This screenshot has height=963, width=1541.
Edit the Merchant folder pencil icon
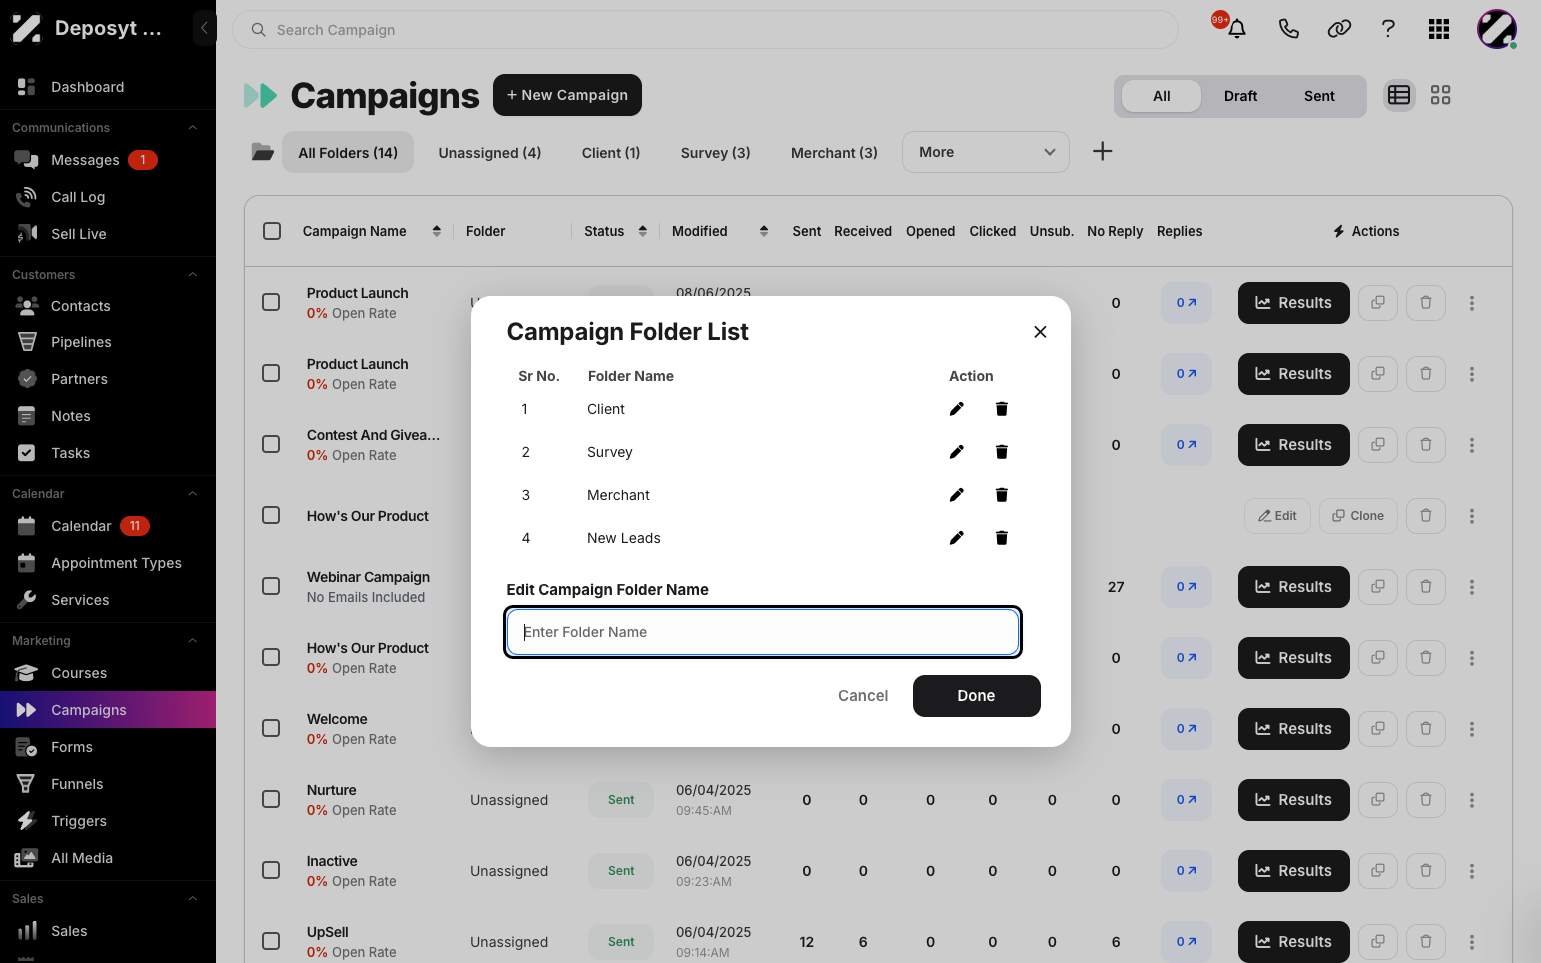957,495
